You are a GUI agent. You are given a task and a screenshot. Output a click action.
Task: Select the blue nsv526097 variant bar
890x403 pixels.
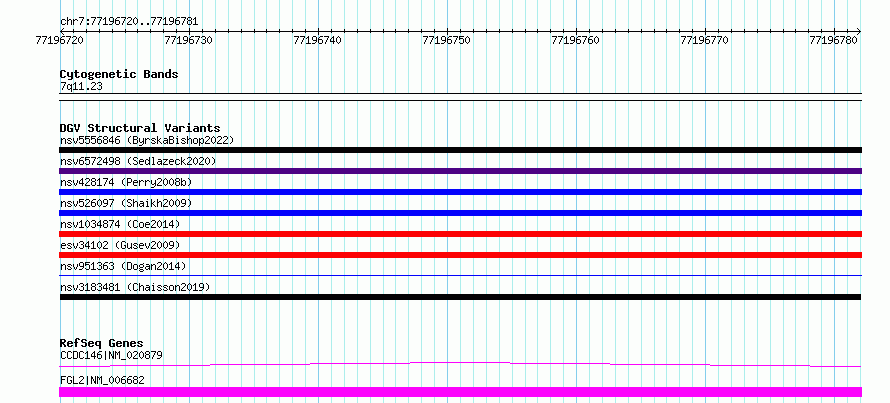coord(460,213)
